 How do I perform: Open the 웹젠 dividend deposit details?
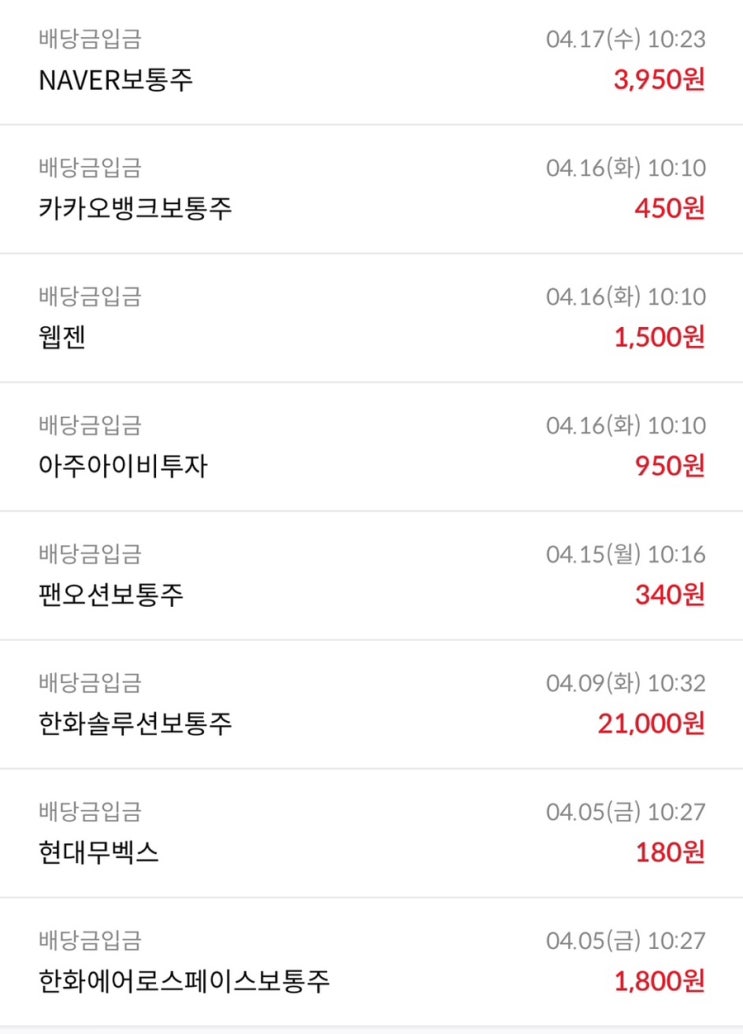coord(371,317)
